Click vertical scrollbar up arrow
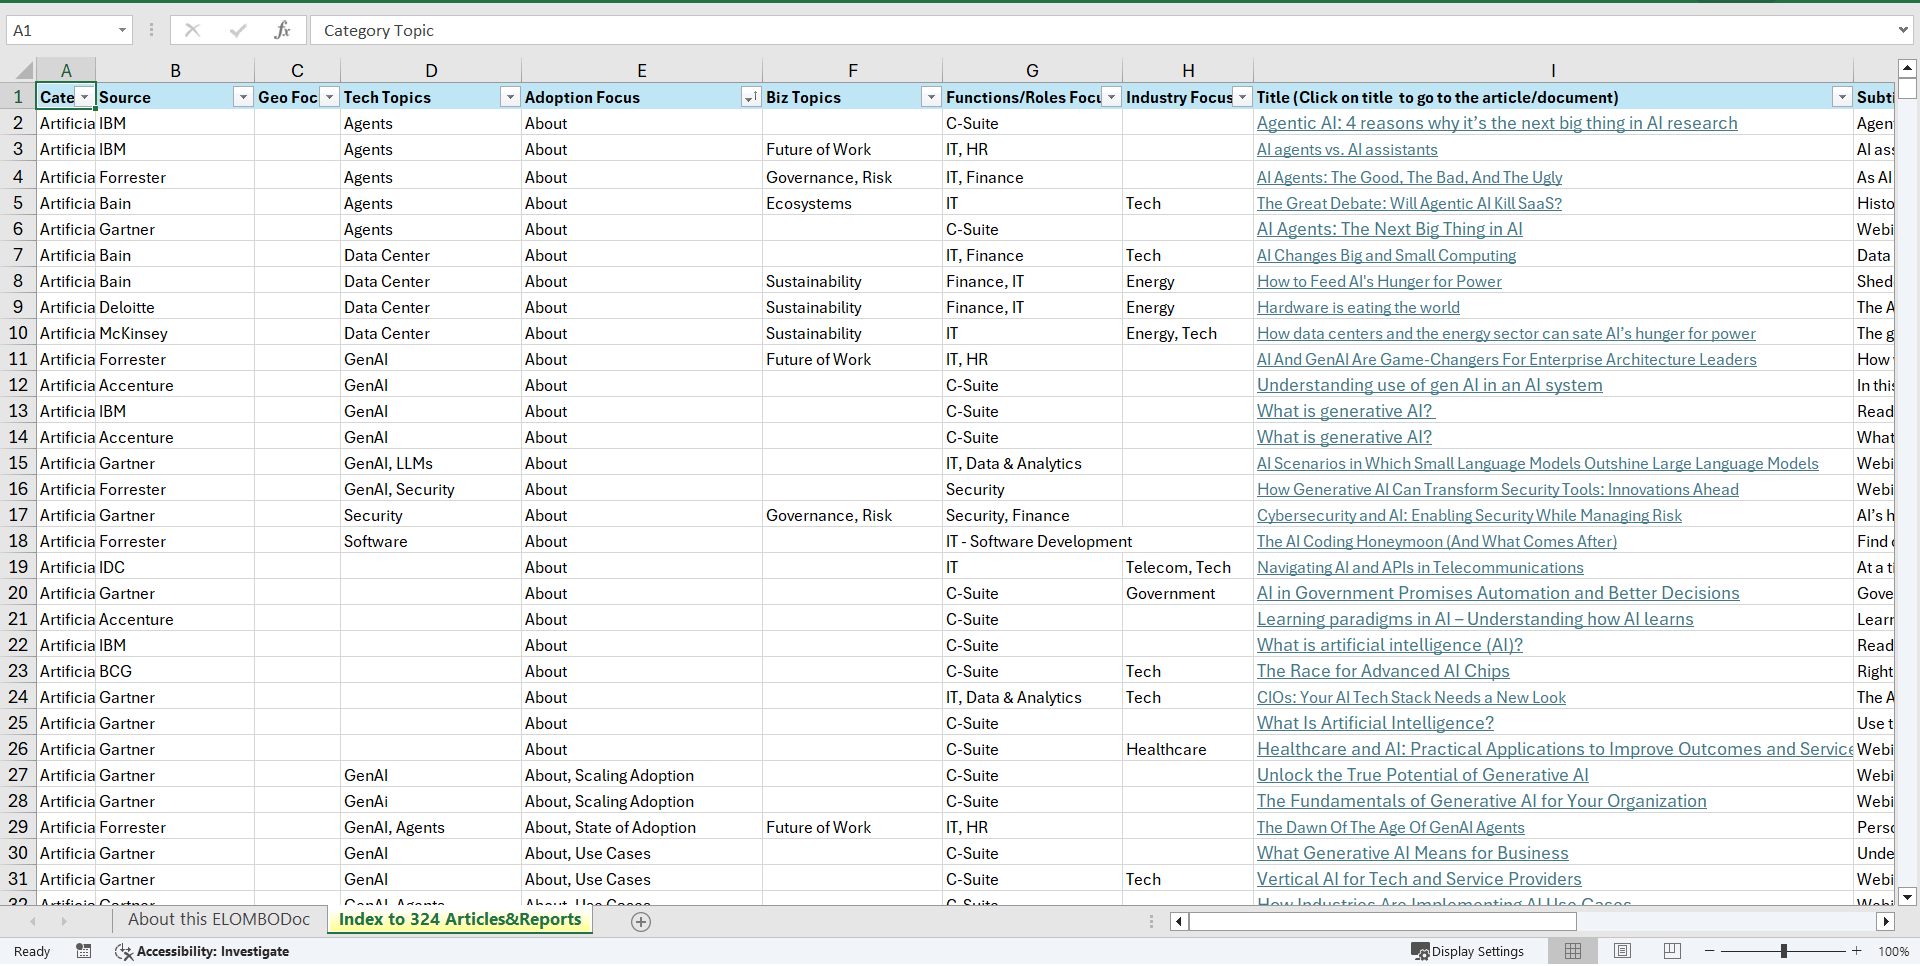1920x966 pixels. pyautogui.click(x=1907, y=69)
